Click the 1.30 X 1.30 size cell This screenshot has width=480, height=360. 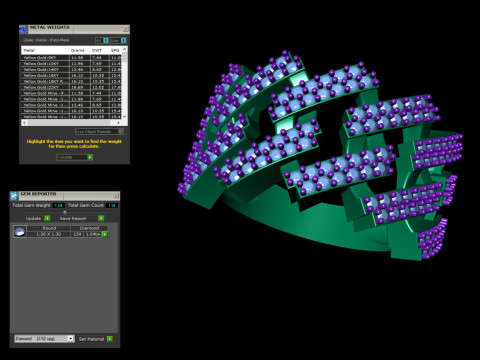(49, 234)
